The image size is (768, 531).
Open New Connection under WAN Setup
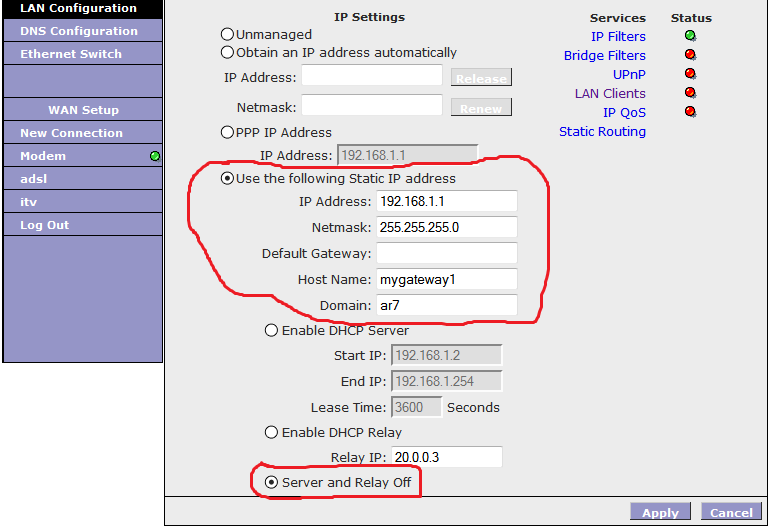[x=82, y=133]
